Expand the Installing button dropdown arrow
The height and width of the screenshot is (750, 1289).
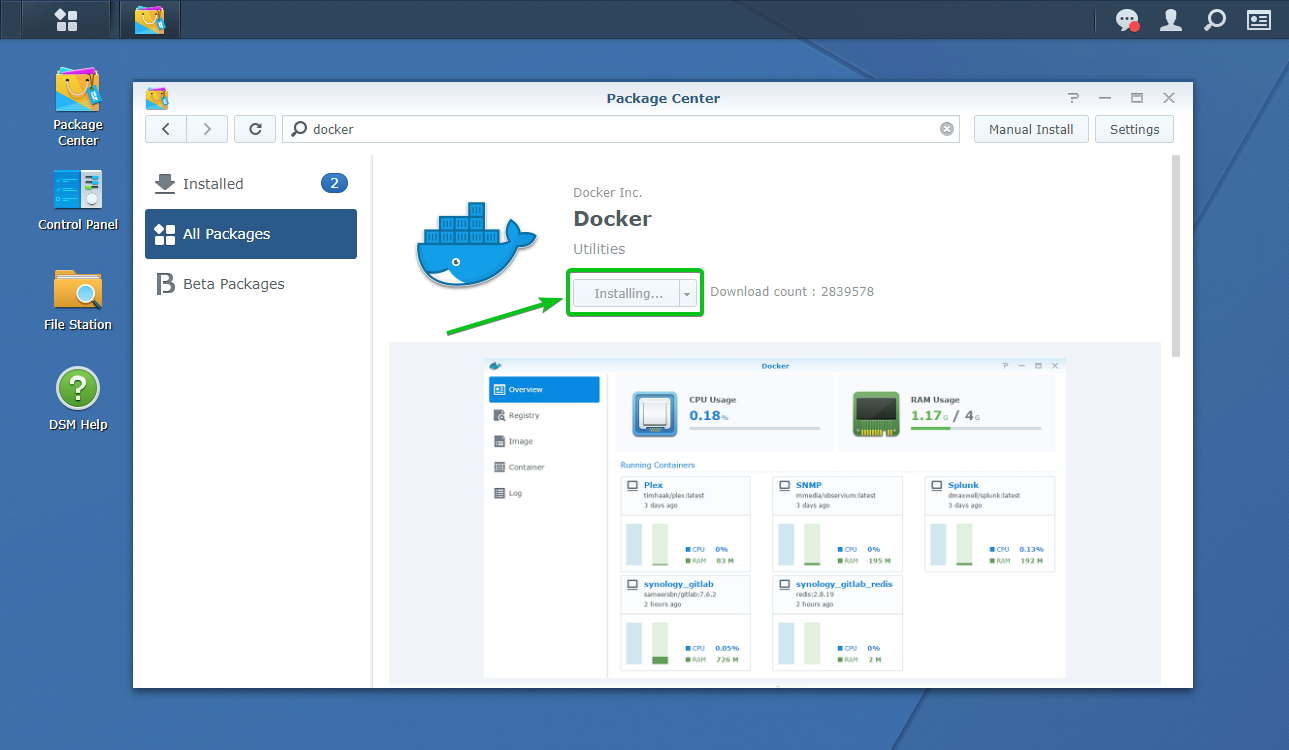point(687,293)
